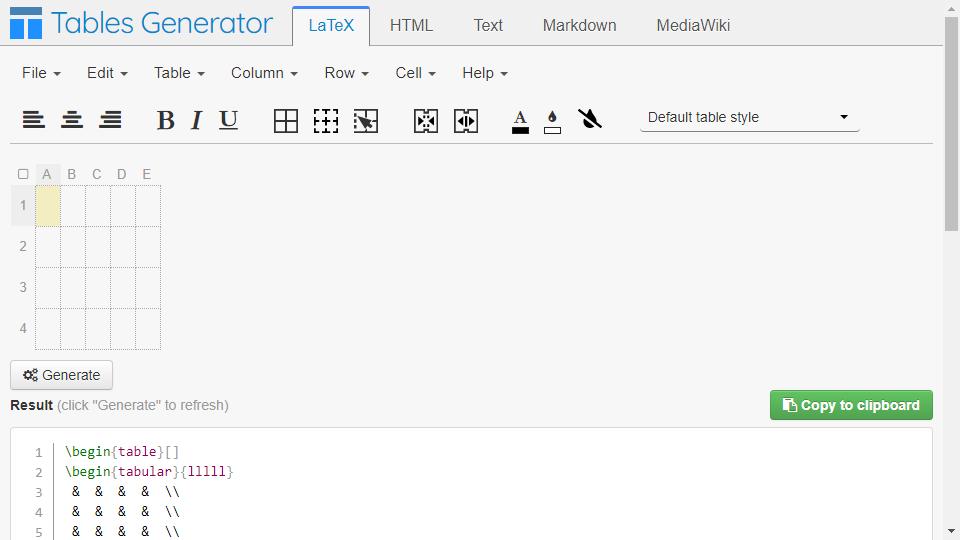
Task: Click the align left icon
Action: click(34, 119)
